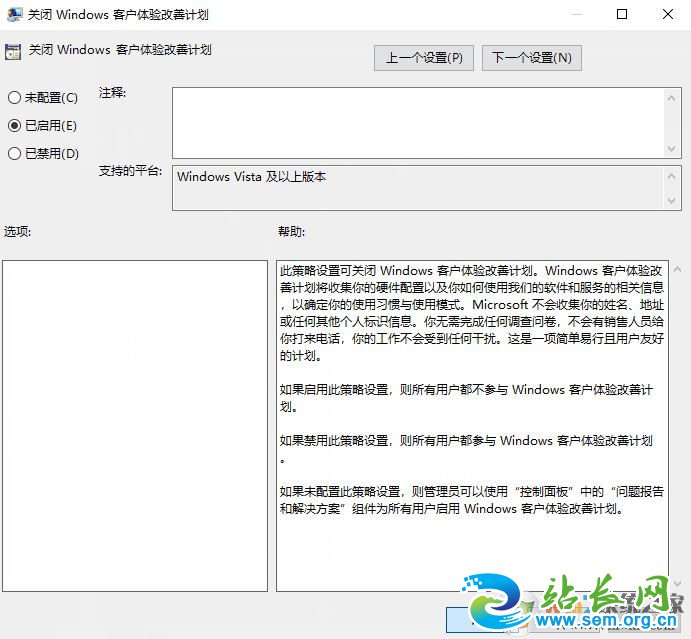Click the title bar application icon

[x=14, y=14]
